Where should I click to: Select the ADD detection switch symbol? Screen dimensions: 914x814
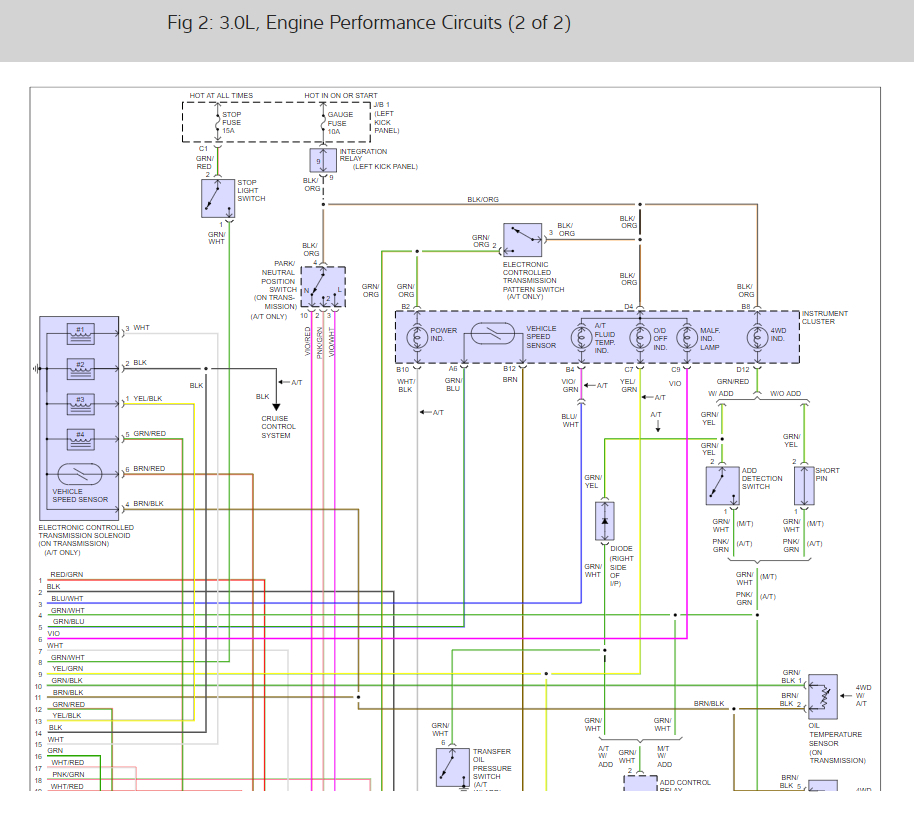coord(722,485)
